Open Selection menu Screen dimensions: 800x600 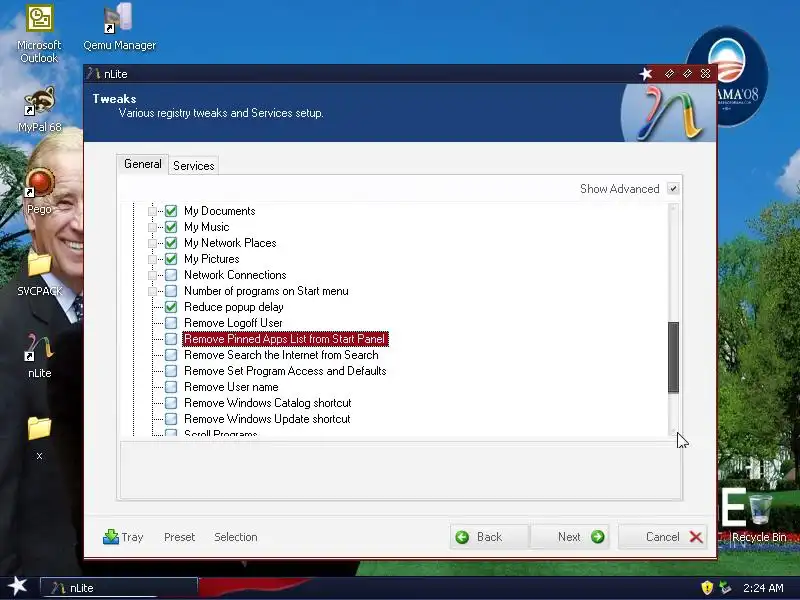click(236, 537)
